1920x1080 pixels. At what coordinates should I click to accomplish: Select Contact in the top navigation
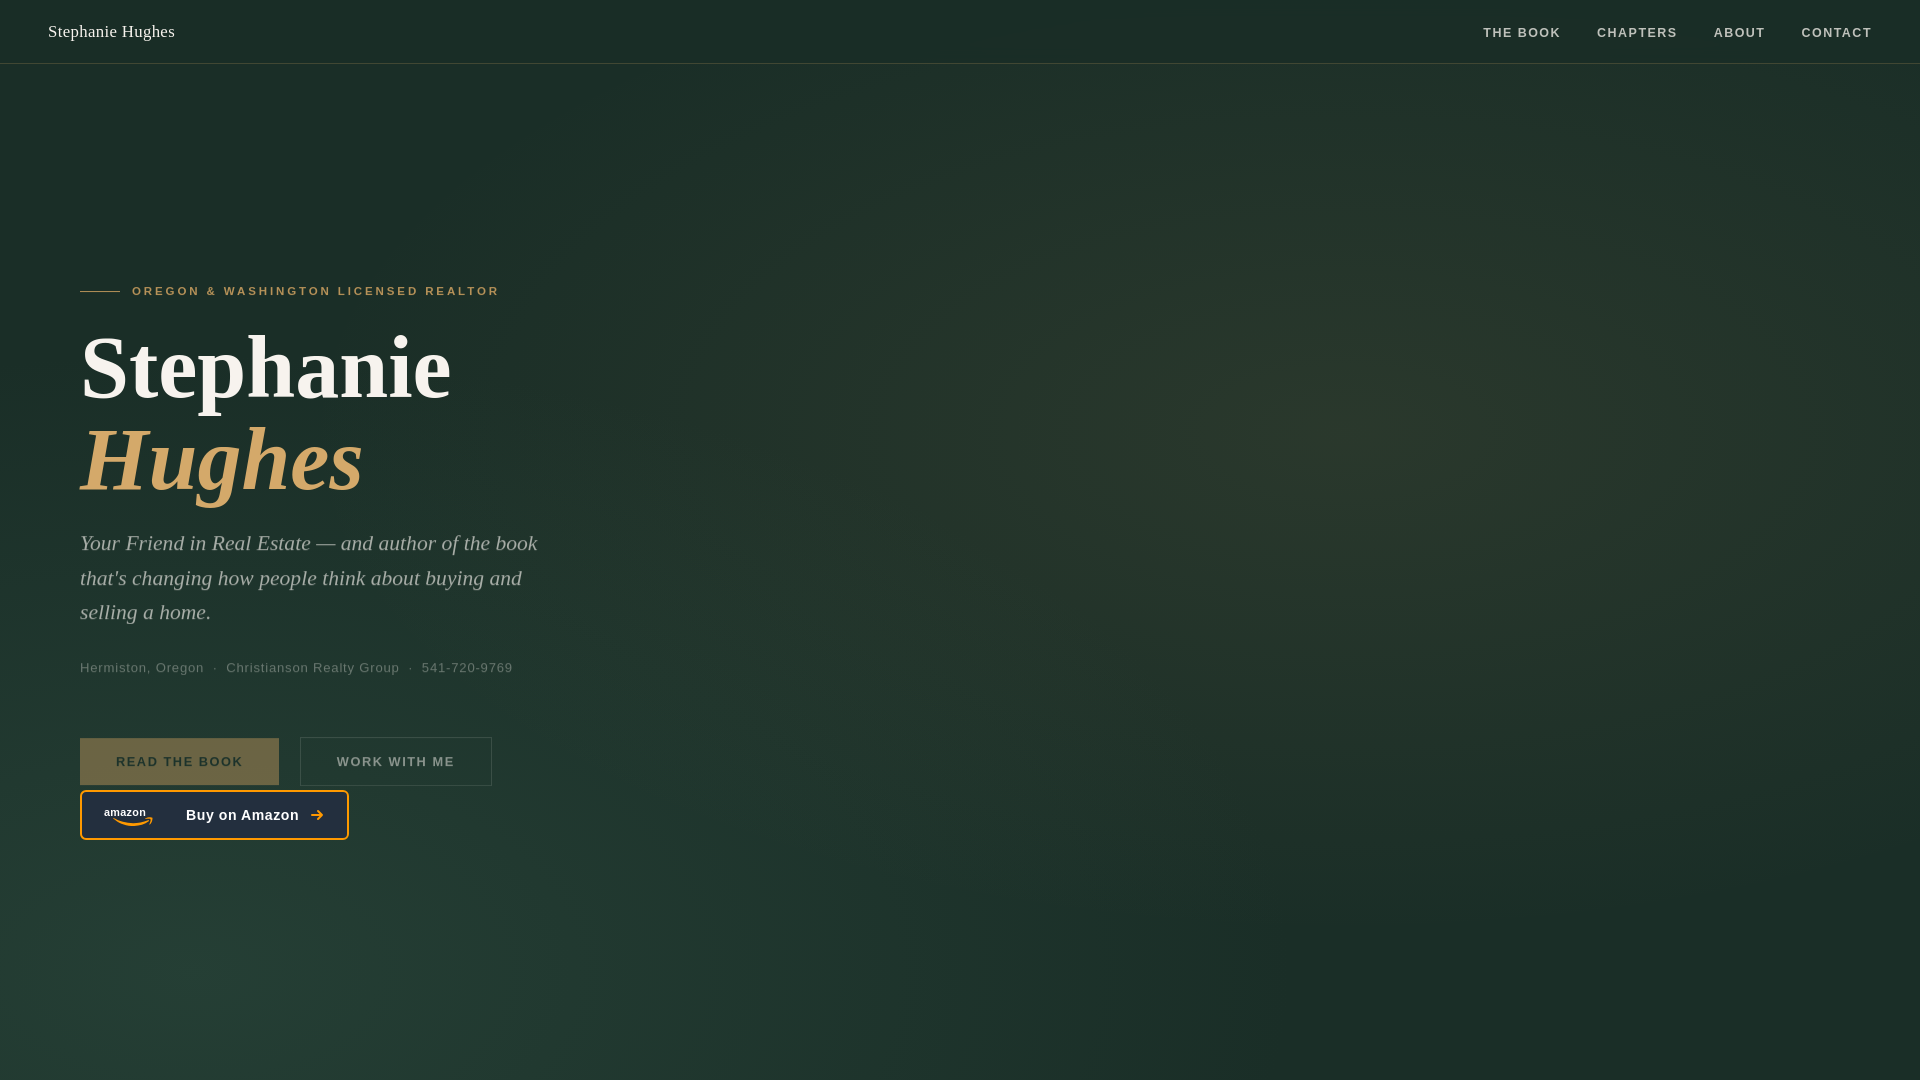pos(1836,33)
